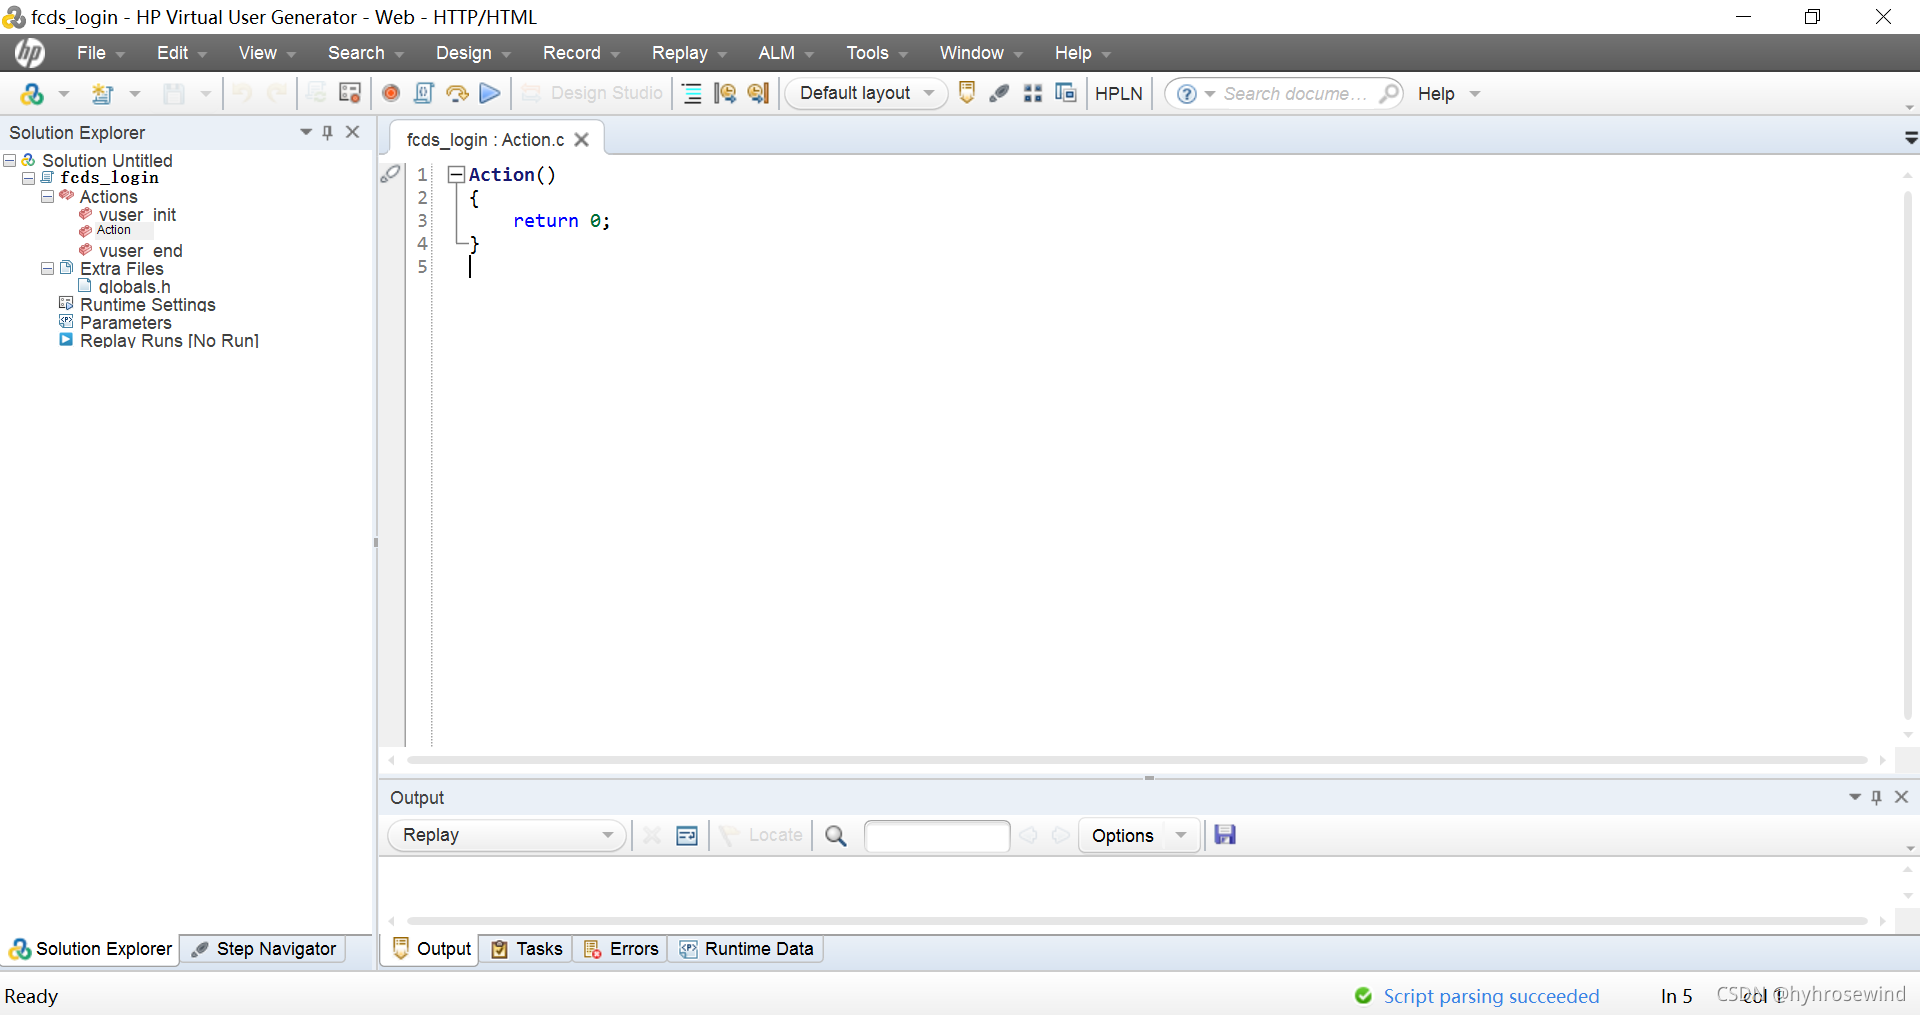Click the Output search text field
The width and height of the screenshot is (1920, 1015).
(937, 836)
